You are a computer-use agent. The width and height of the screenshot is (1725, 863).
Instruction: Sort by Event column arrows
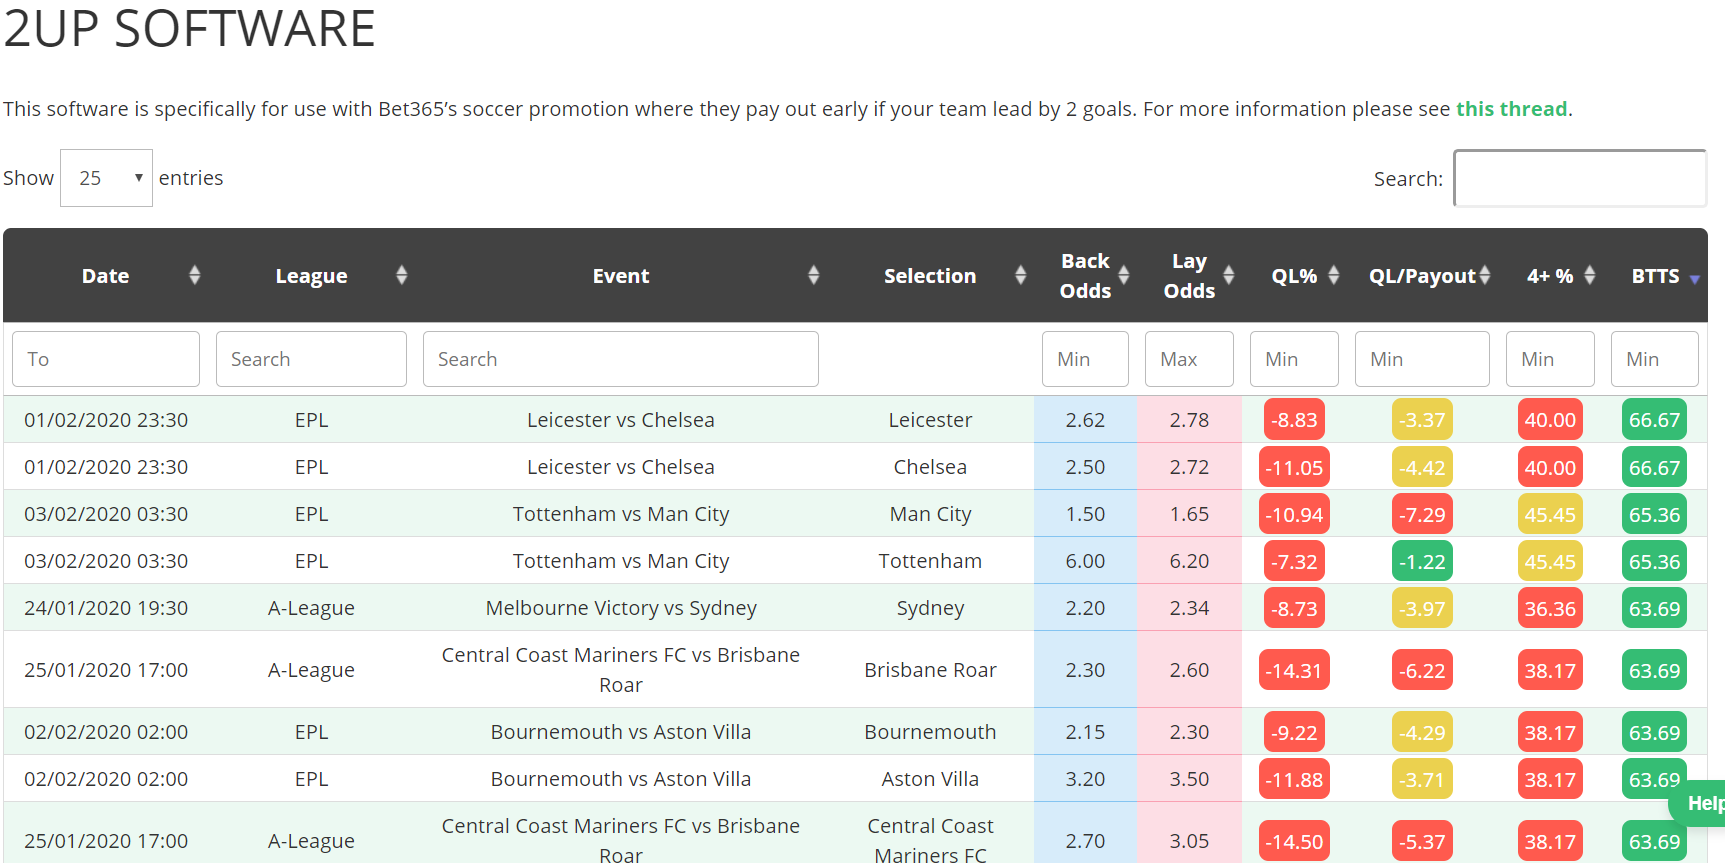(813, 275)
